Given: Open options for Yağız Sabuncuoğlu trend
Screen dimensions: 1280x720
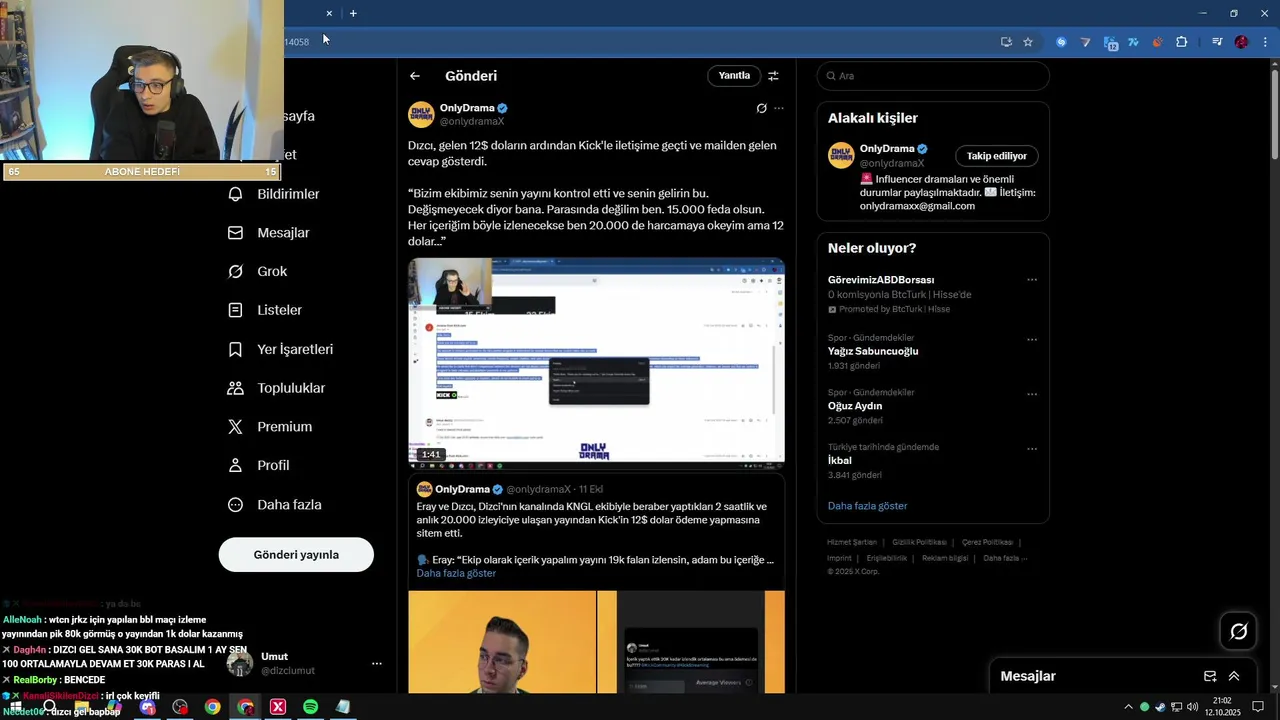Looking at the screenshot, I should (x=1032, y=339).
